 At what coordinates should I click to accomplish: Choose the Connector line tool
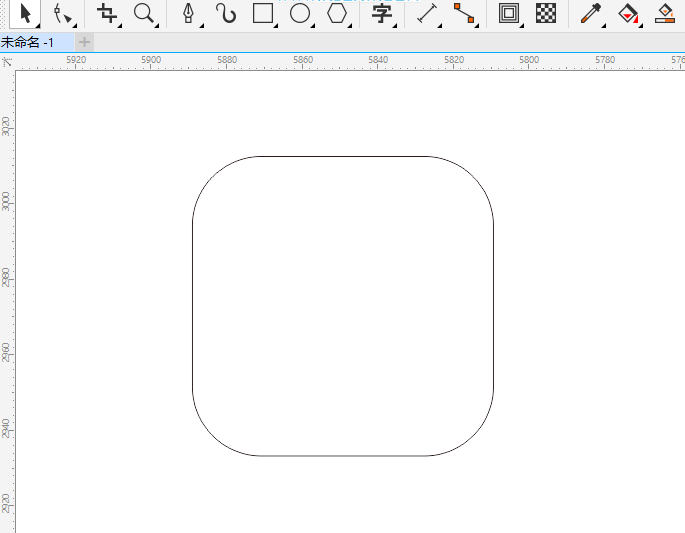[x=464, y=13]
